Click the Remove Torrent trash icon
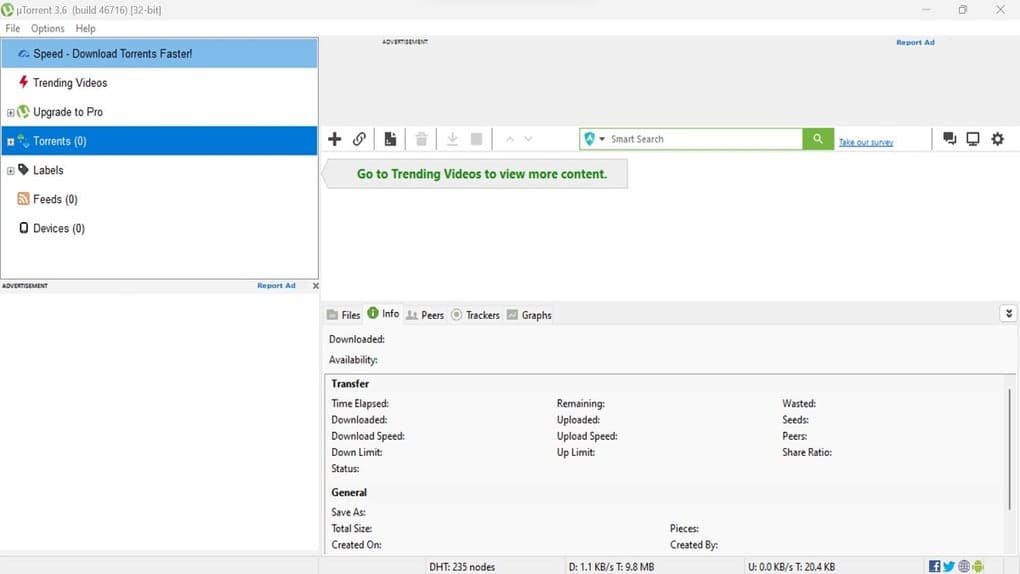The height and width of the screenshot is (574, 1020). [421, 139]
